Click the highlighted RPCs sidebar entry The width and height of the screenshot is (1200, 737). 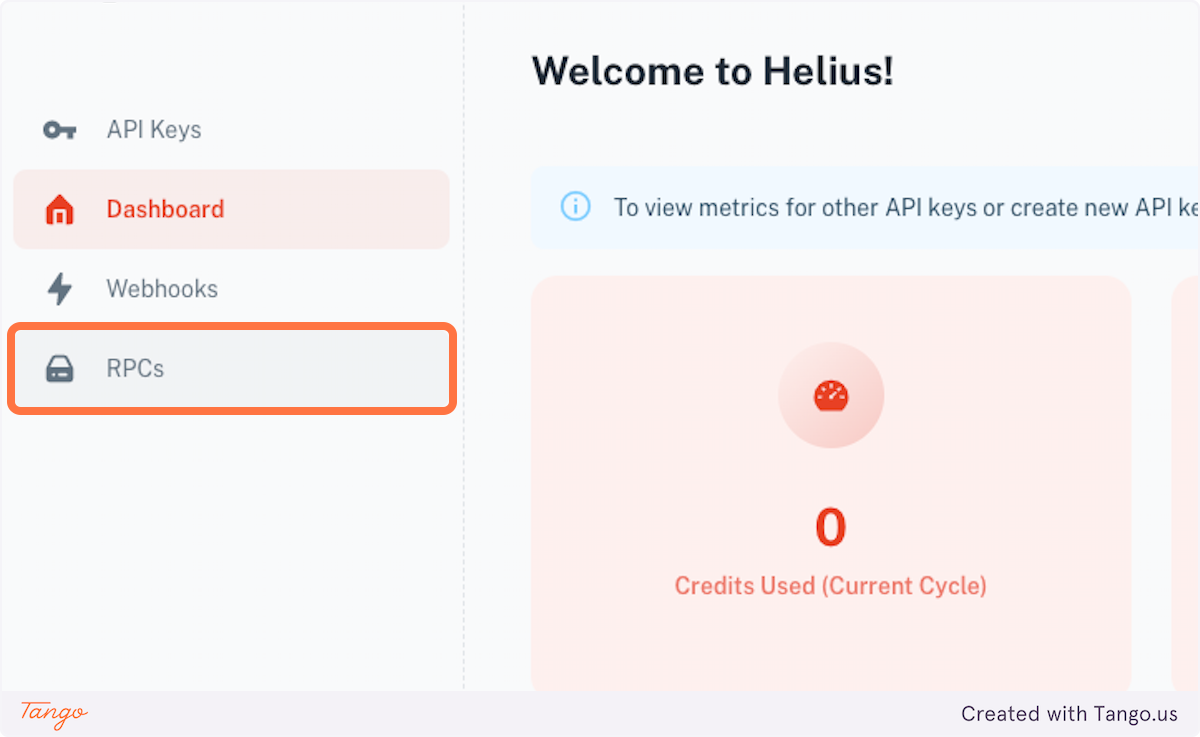(231, 368)
